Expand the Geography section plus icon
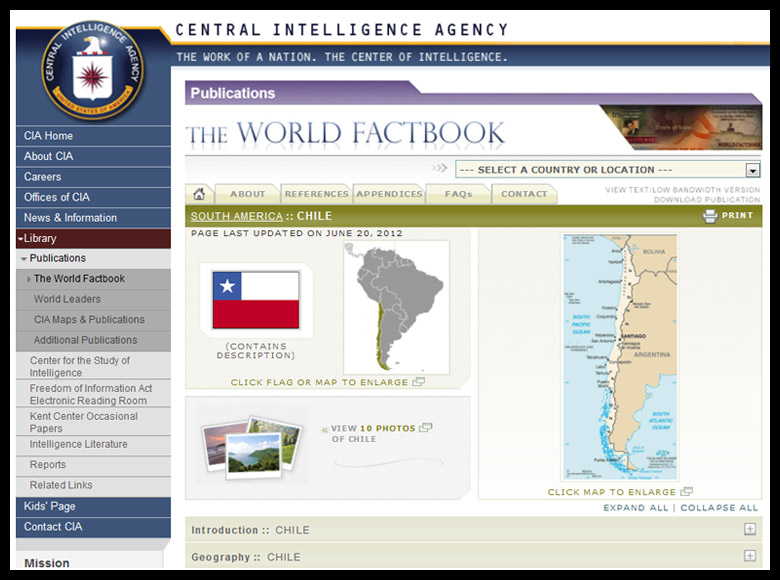Image resolution: width=780 pixels, height=580 pixels. point(749,556)
